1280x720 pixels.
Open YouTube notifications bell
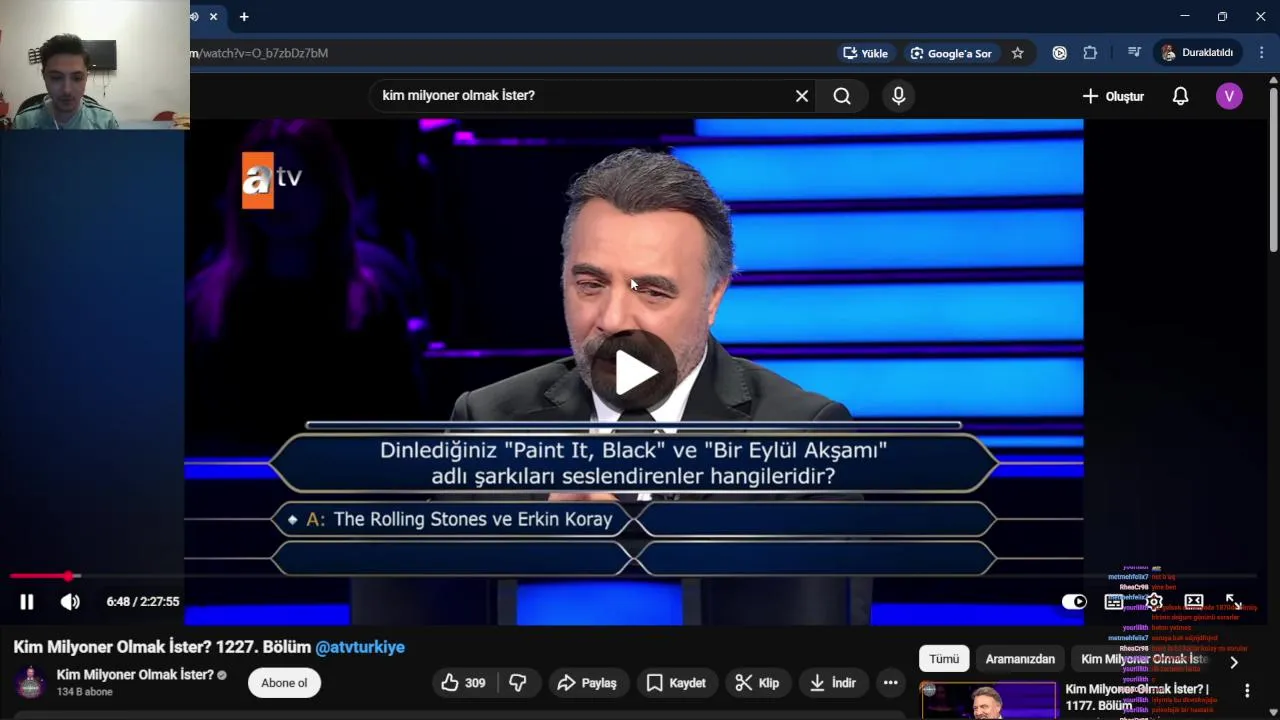click(x=1181, y=96)
